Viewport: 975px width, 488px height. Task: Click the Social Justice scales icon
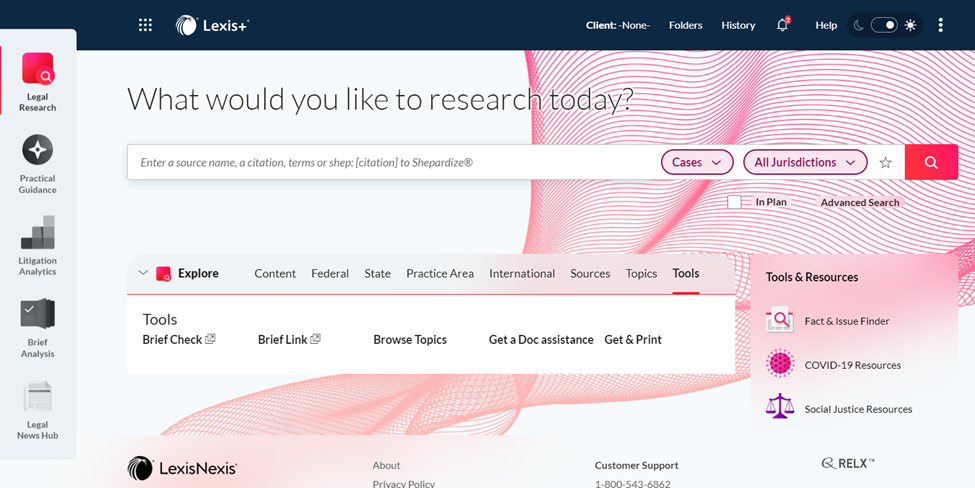[780, 406]
